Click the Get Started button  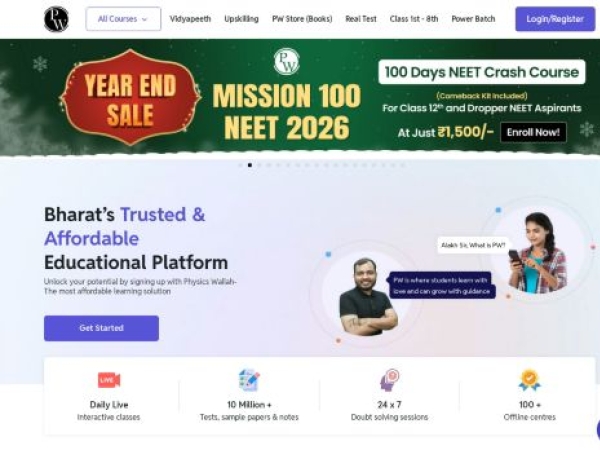101,328
